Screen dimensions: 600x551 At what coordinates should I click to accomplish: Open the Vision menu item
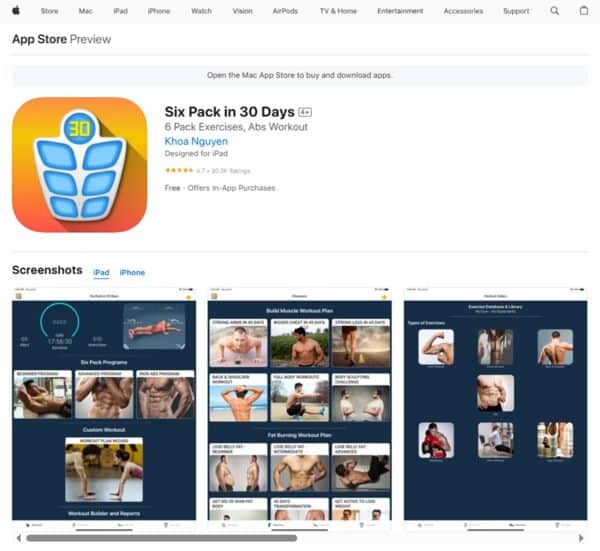point(242,11)
